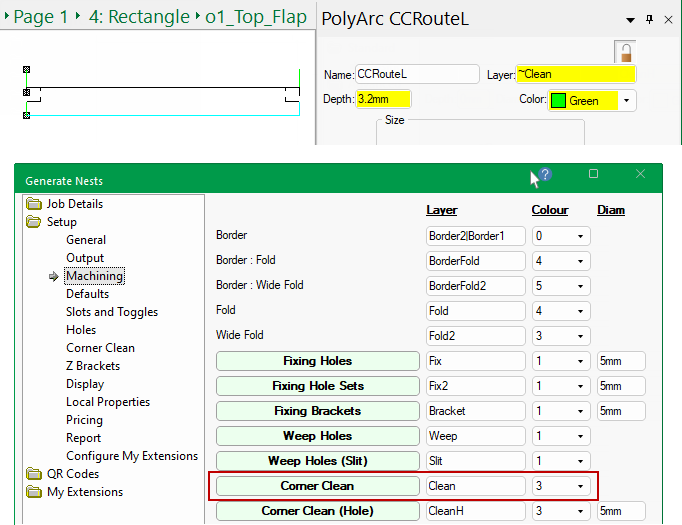The width and height of the screenshot is (682, 525).
Task: Click the Setup folder icon
Action: tap(36, 222)
